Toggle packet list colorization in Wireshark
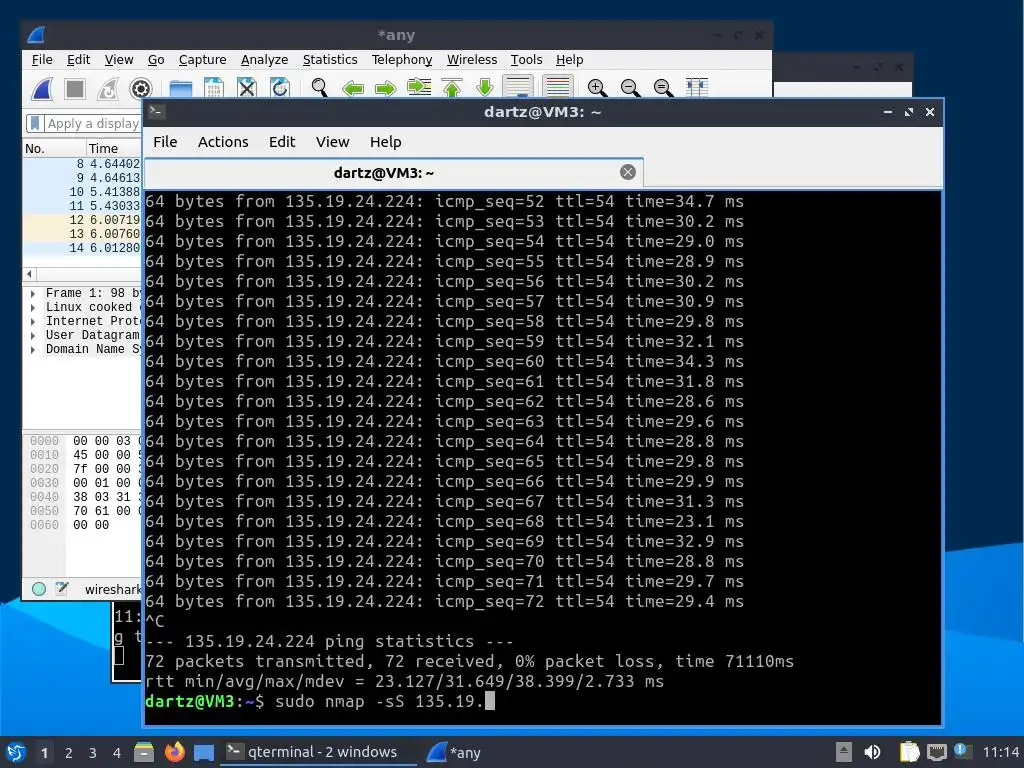The image size is (1024, 768). pyautogui.click(x=558, y=87)
